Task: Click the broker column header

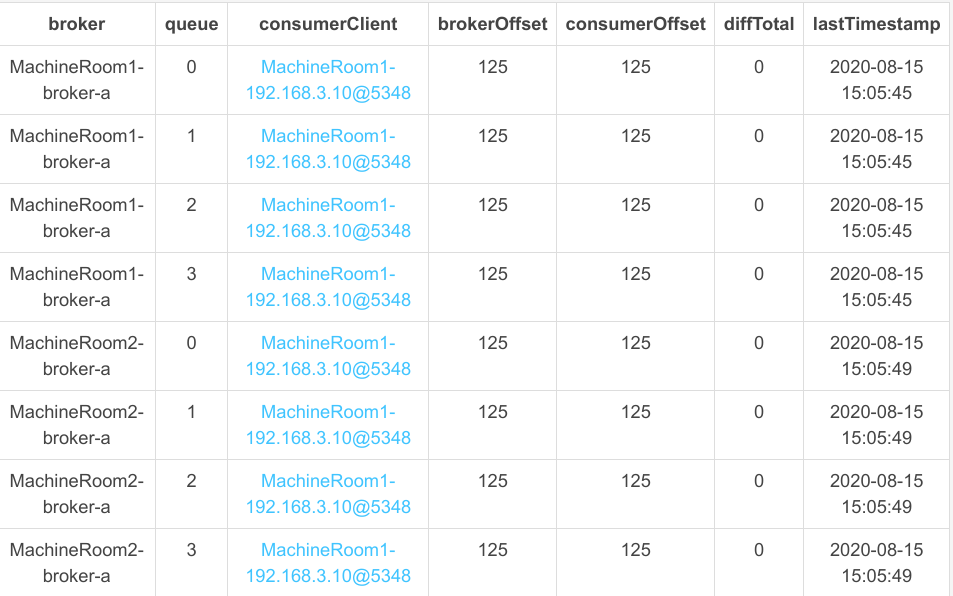Action: point(77,24)
